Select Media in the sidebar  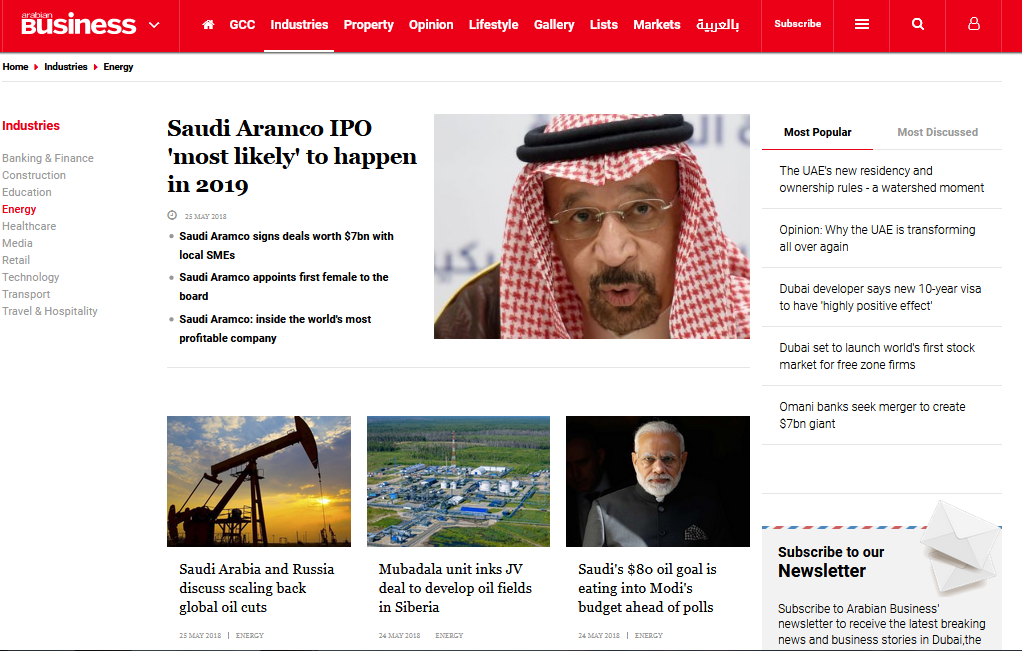coord(17,243)
